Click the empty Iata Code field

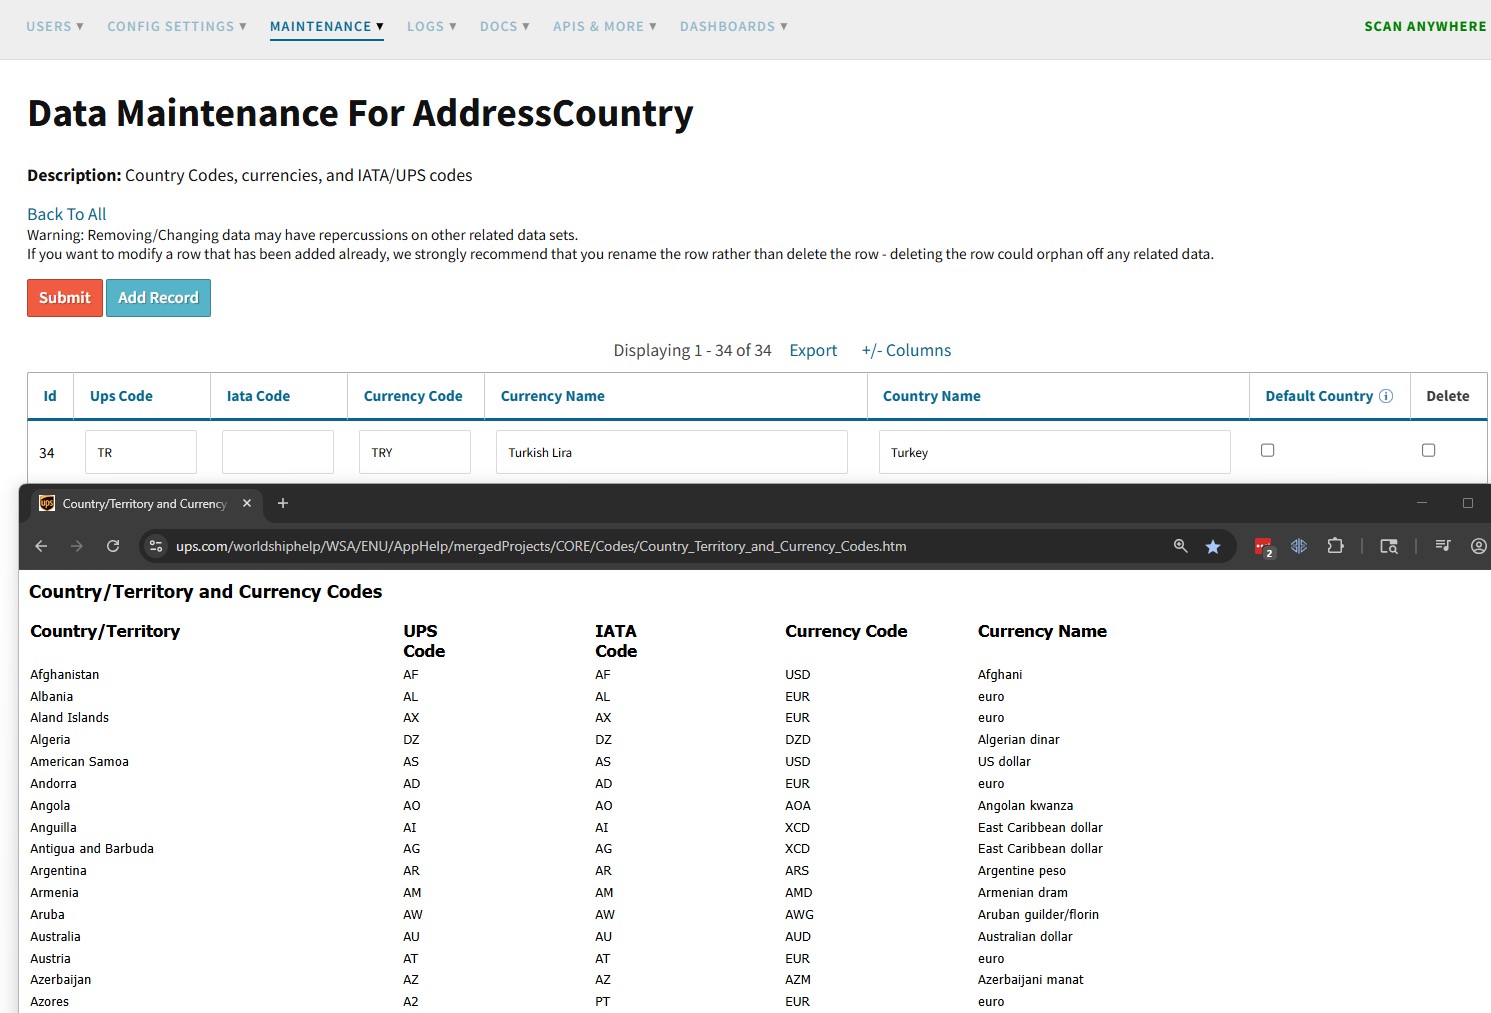tap(278, 452)
